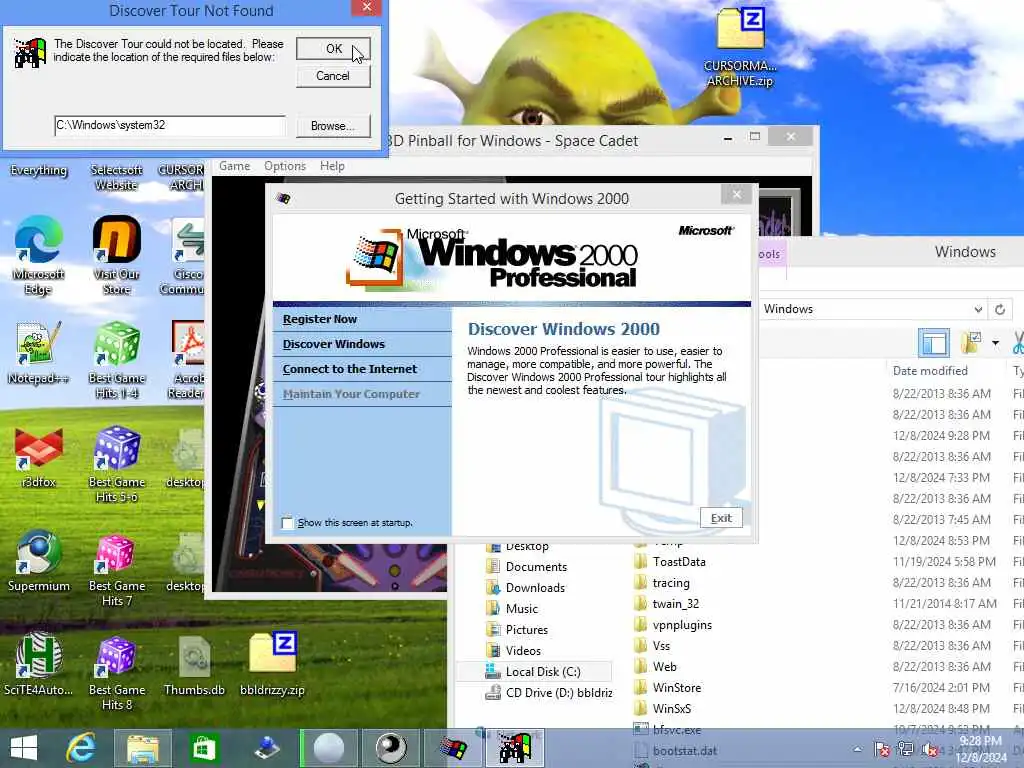Open the Supermium desktop shortcut
Image resolution: width=1024 pixels, height=768 pixels.
(x=39, y=562)
